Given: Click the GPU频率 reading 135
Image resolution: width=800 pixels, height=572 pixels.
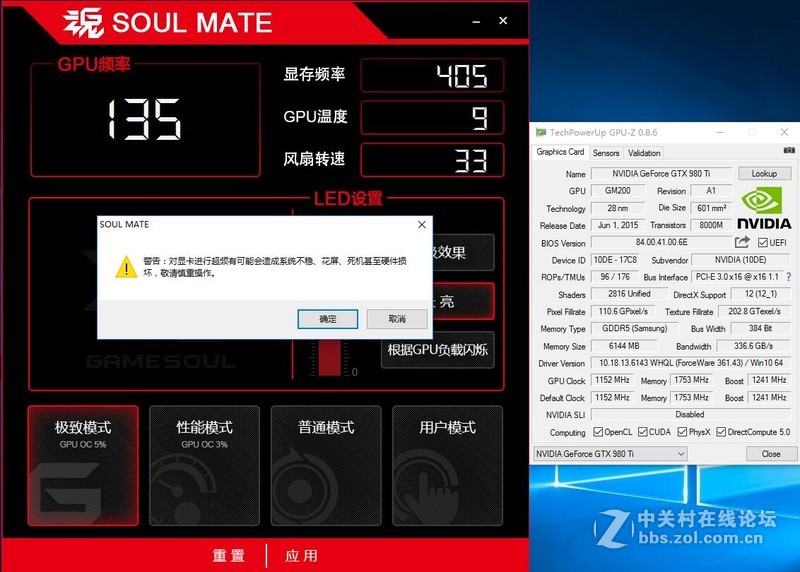Looking at the screenshot, I should pos(144,119).
